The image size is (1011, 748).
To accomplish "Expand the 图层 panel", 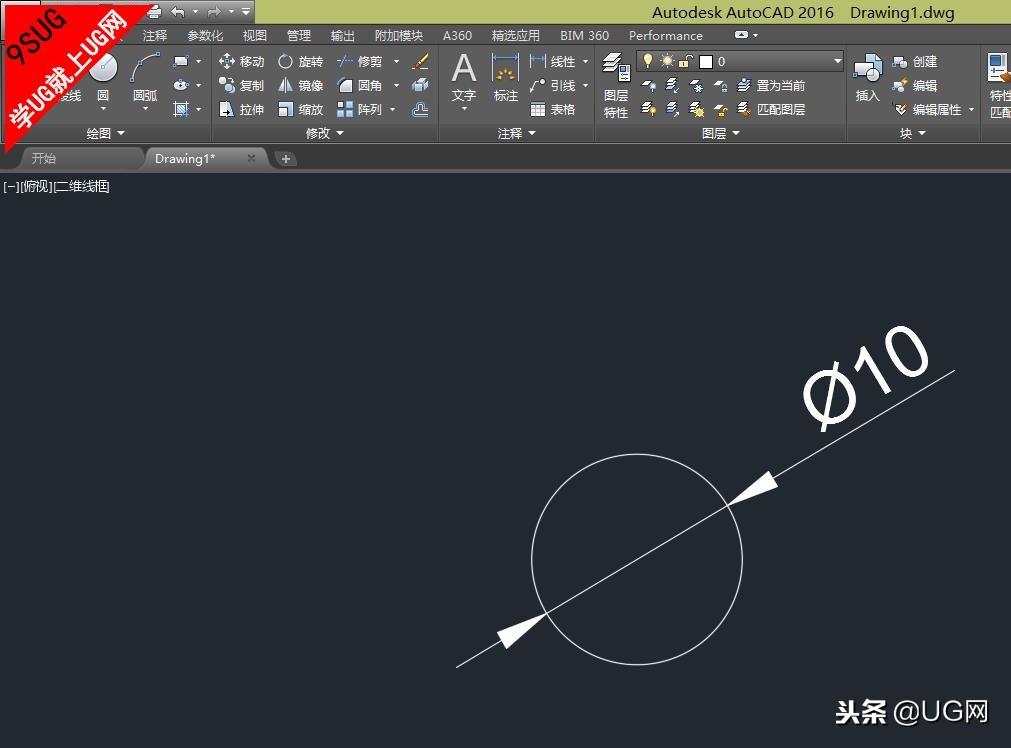I will click(x=721, y=133).
